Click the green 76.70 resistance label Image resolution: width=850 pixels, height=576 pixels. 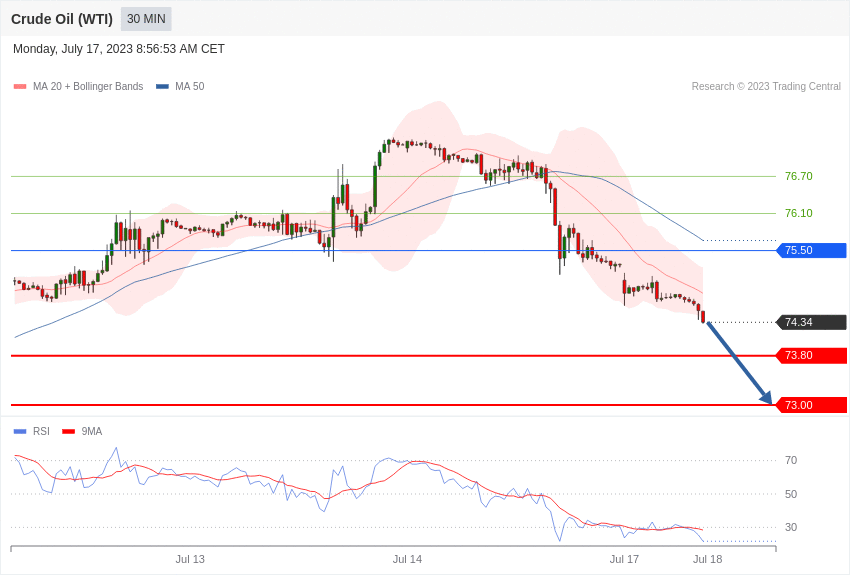coord(799,176)
